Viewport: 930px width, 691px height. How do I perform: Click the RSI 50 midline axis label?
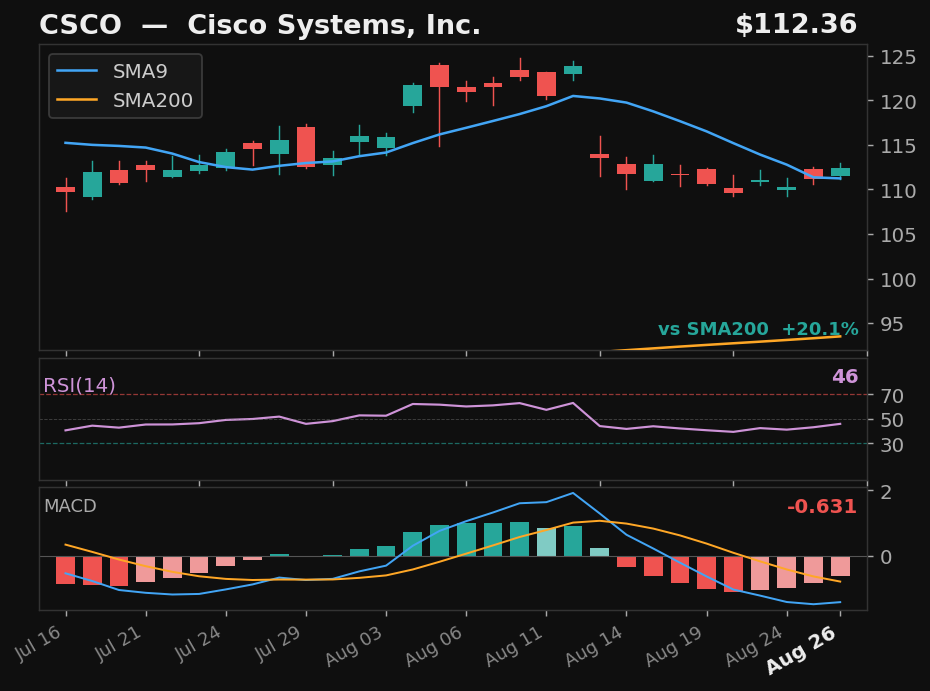coord(892,421)
